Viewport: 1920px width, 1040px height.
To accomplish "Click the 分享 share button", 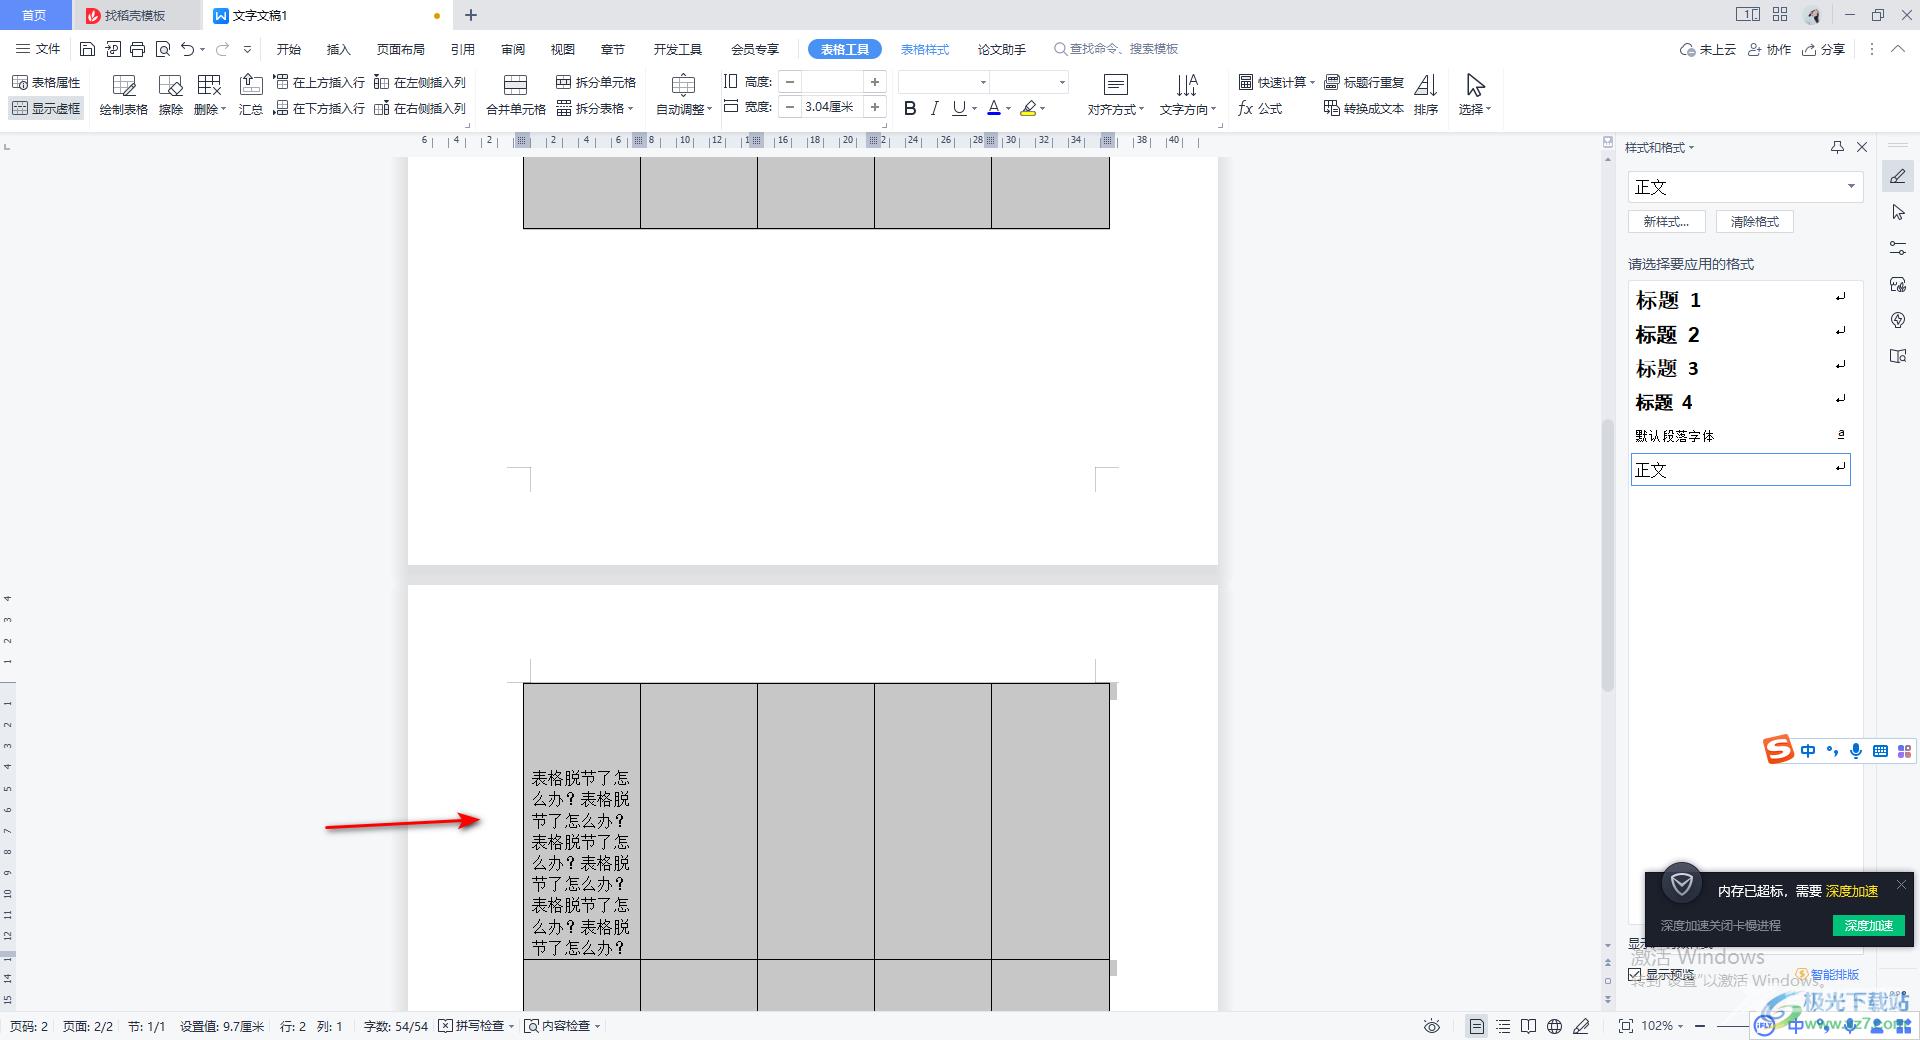I will [1824, 49].
